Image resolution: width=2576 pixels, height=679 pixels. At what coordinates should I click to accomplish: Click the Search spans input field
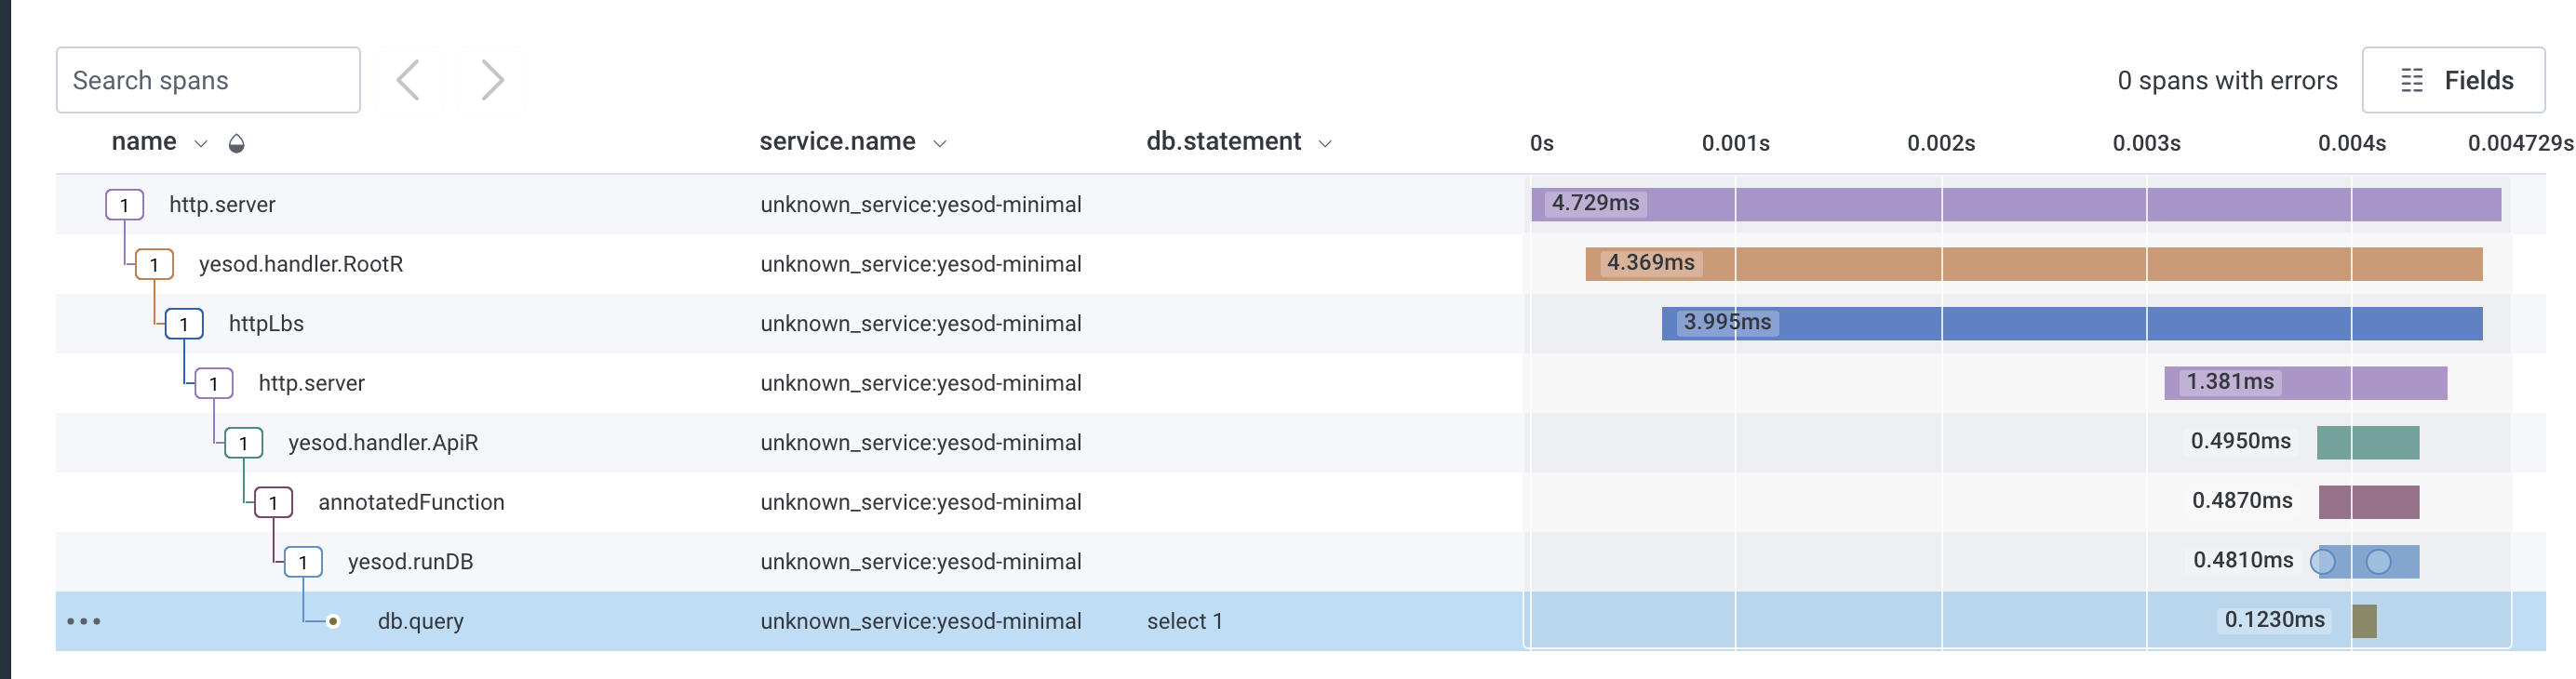[x=208, y=80]
